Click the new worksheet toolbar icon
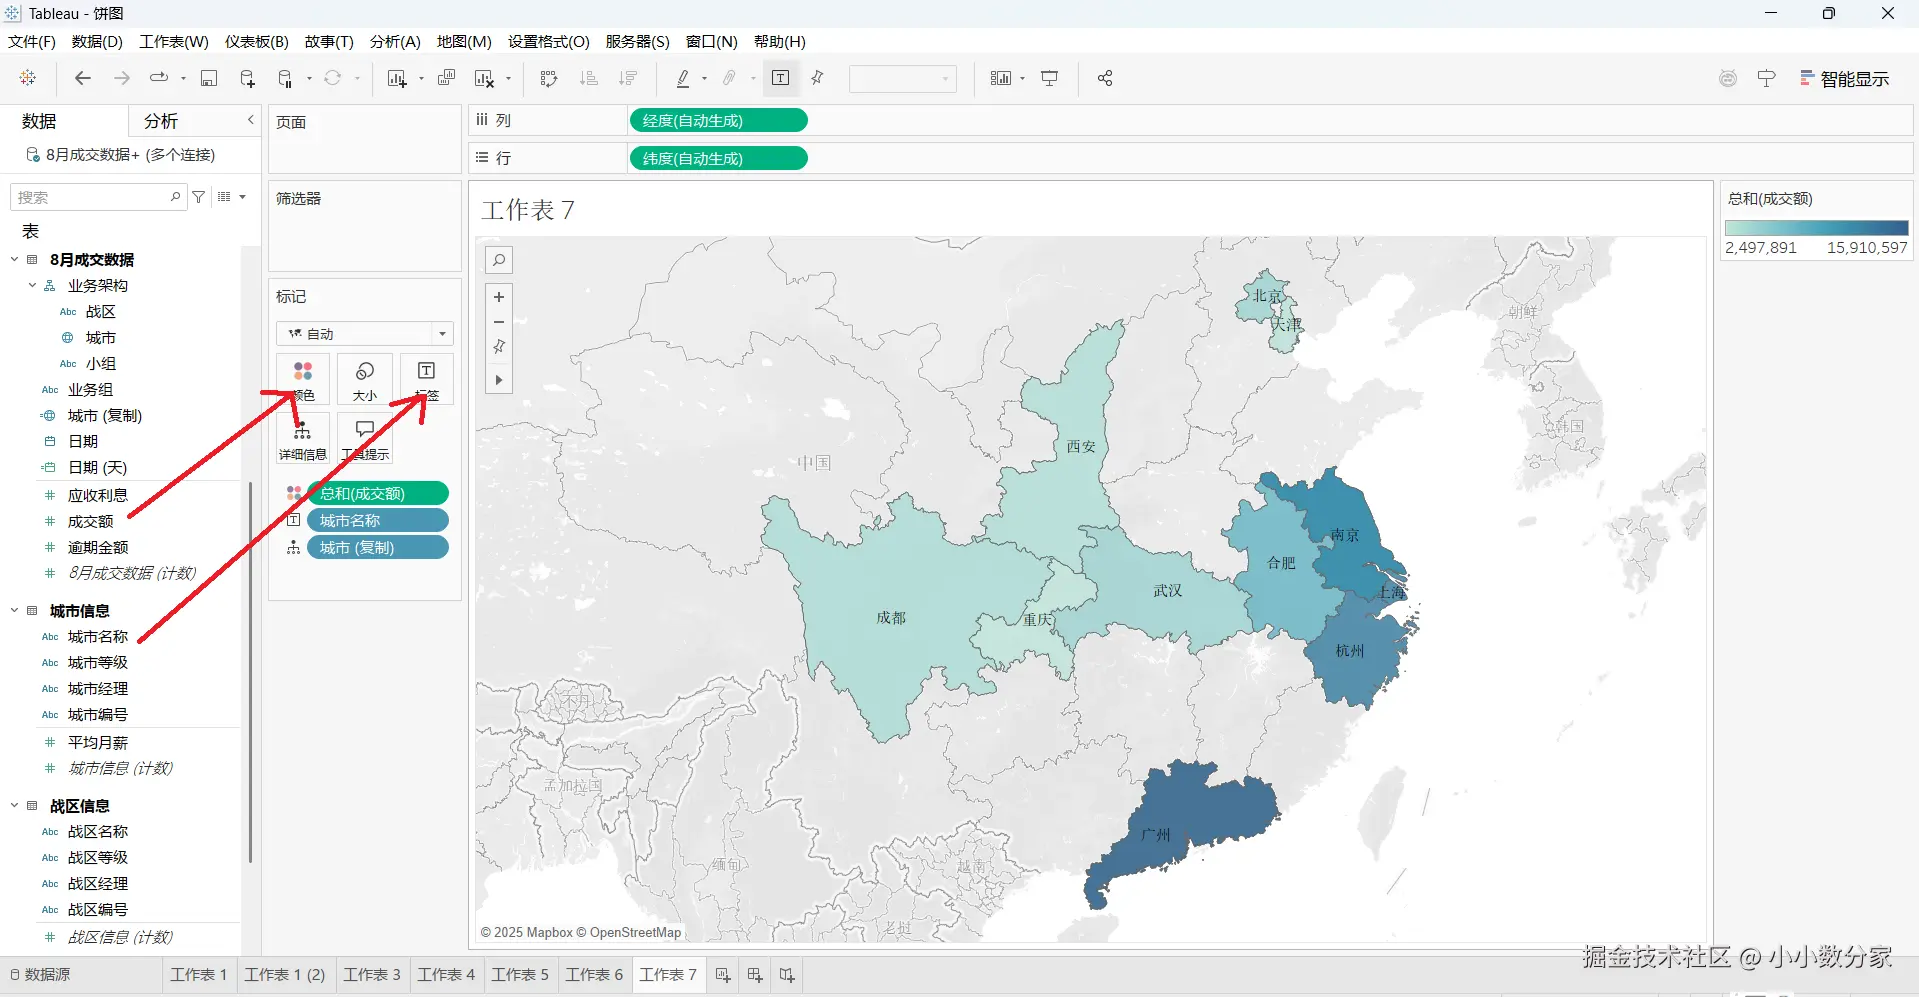Viewport: 1919px width, 997px height. point(398,78)
